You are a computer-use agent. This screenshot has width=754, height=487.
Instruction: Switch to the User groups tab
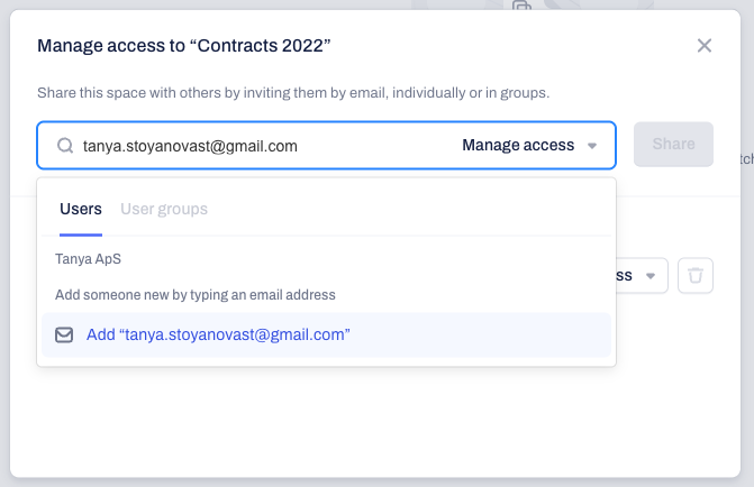[164, 209]
